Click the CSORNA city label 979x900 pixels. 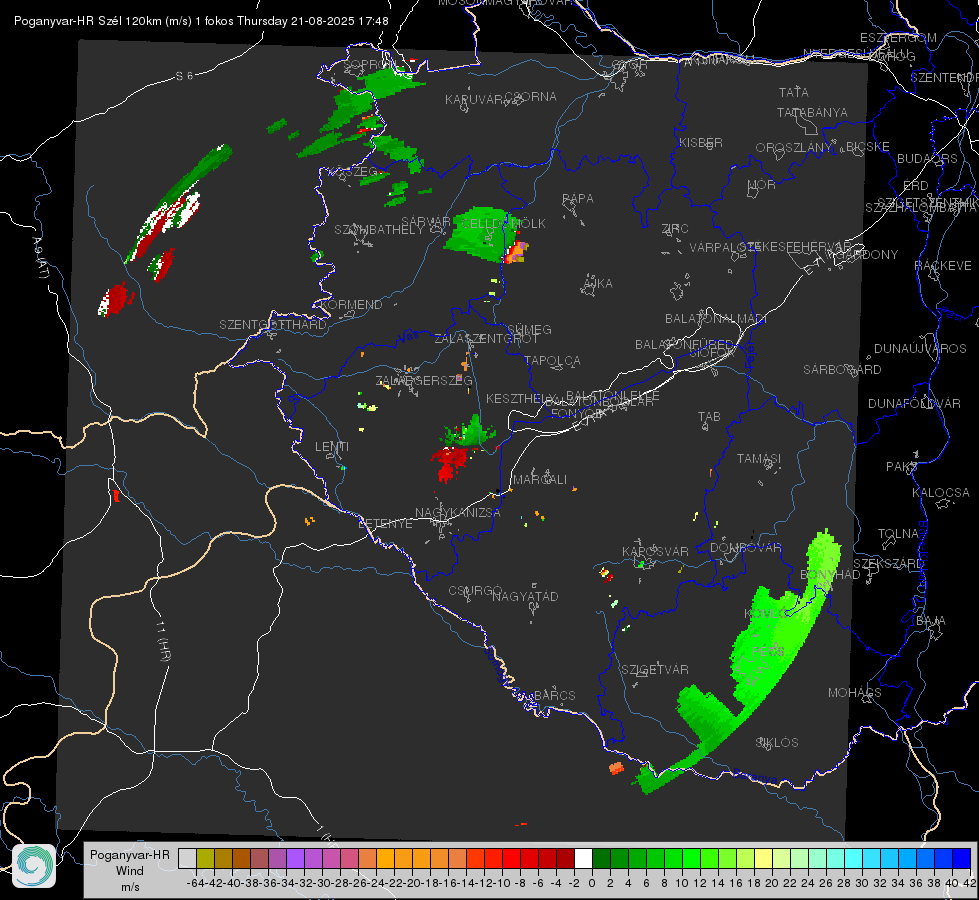point(531,97)
